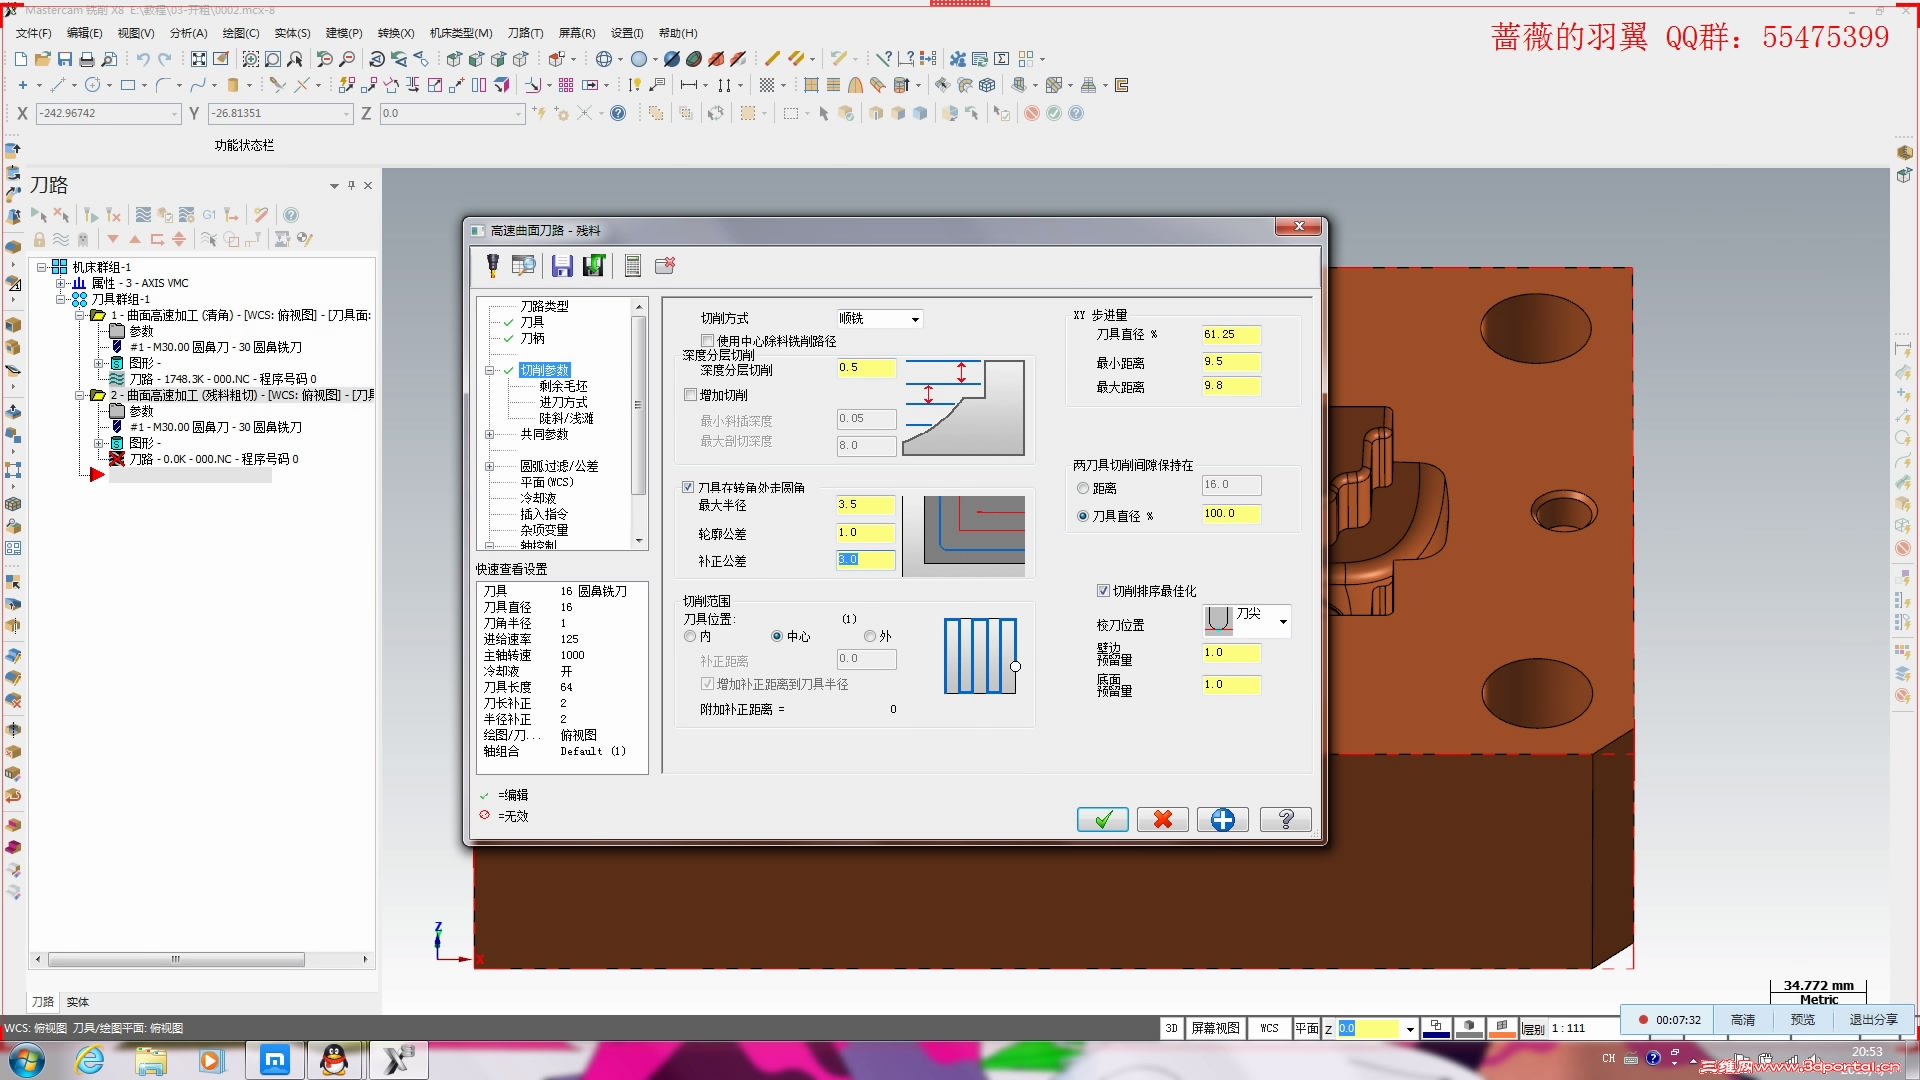This screenshot has height=1080, width=1920.
Task: Click the 最大半径 input field
Action: (x=865, y=505)
